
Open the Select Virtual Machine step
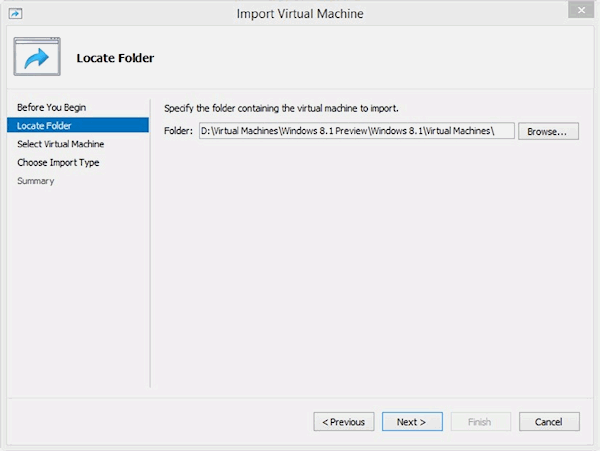pos(60,144)
